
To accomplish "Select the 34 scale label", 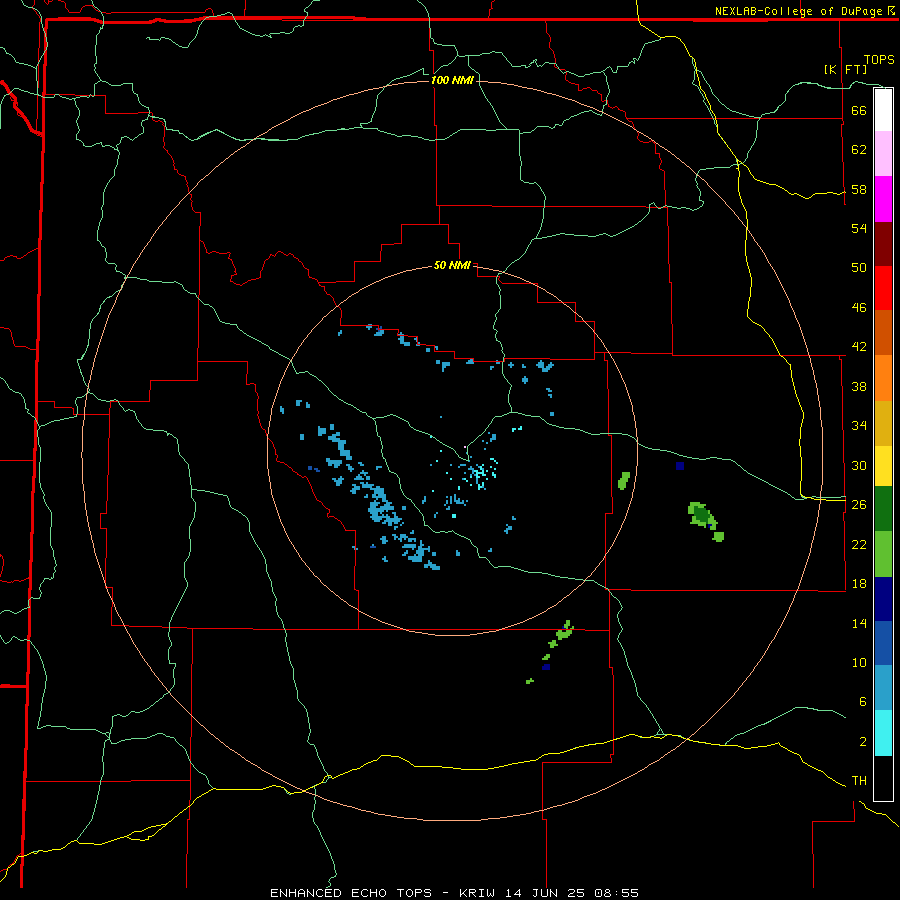I will click(x=859, y=425).
